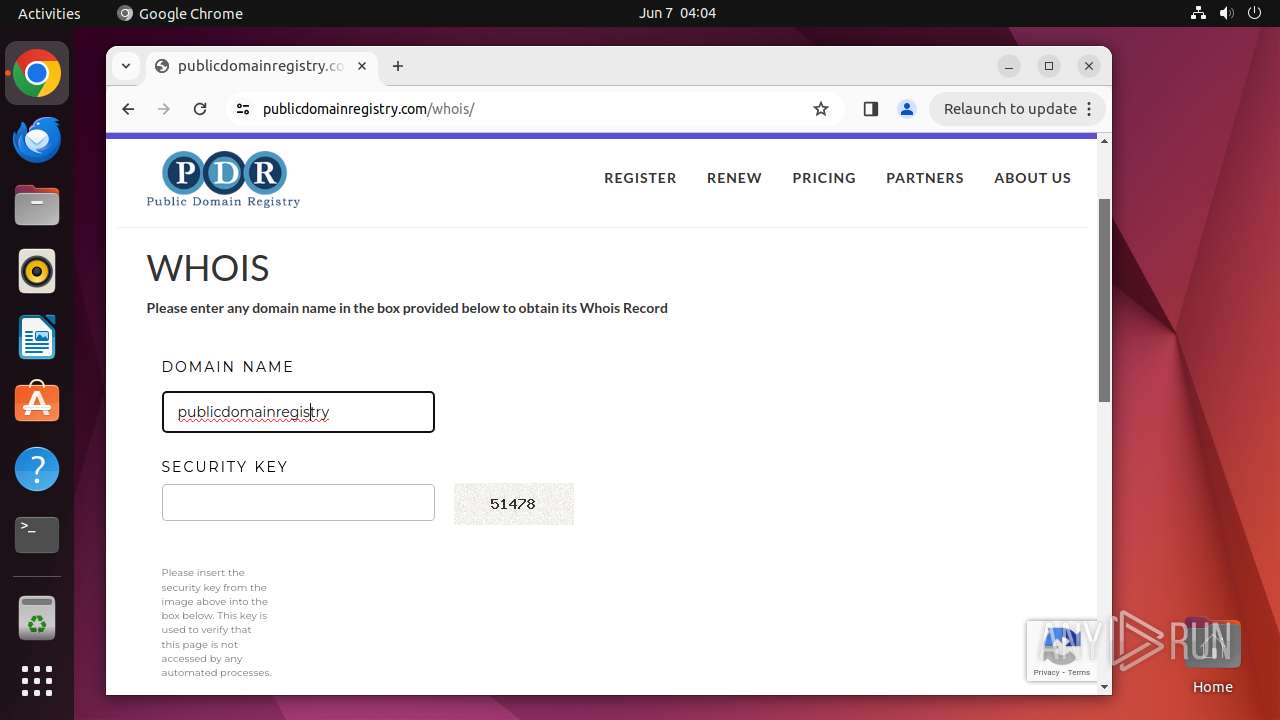
Task: Open the Google Chrome app menu in the top bar
Action: point(180,13)
